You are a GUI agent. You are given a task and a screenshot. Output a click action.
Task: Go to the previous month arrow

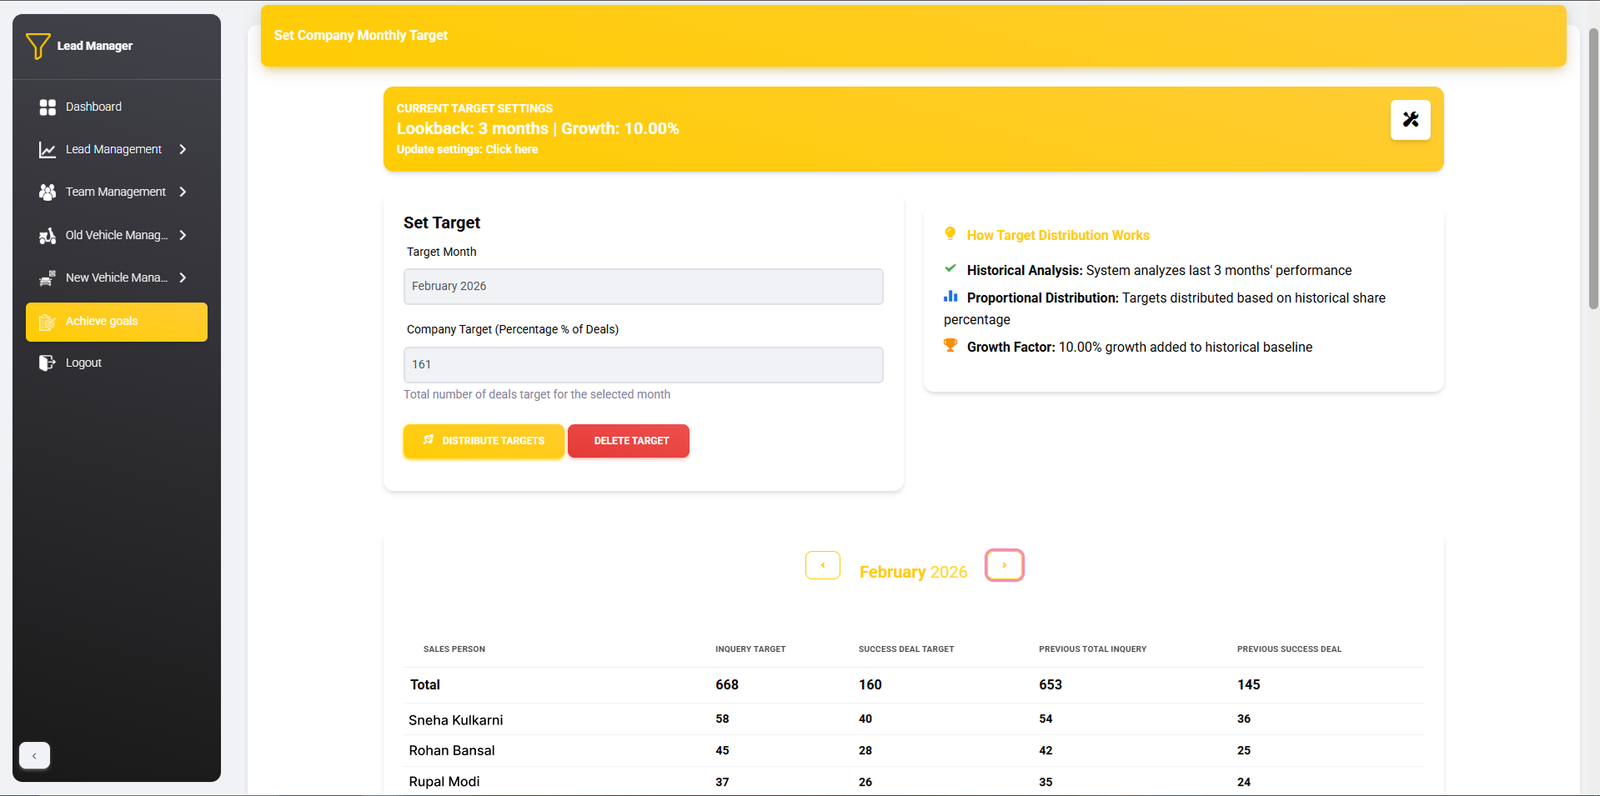tap(823, 565)
